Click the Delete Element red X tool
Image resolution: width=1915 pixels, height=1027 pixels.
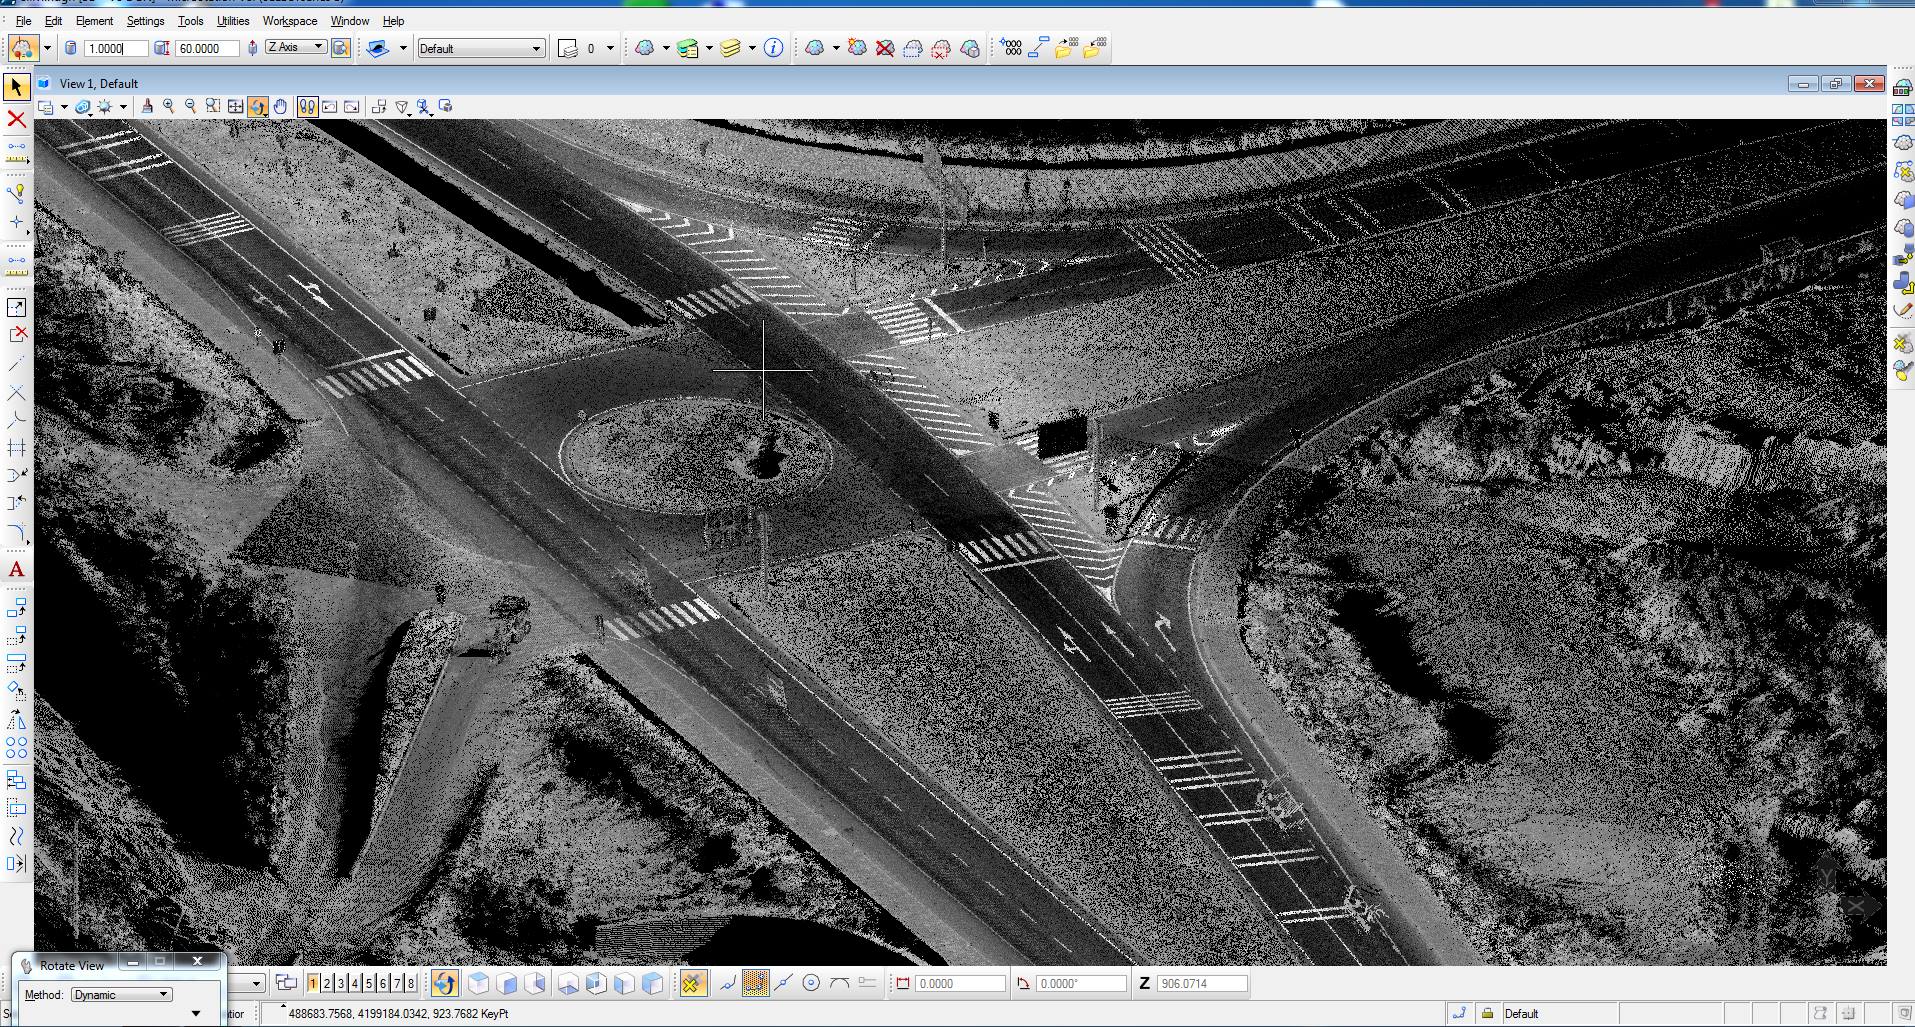pyautogui.click(x=16, y=119)
